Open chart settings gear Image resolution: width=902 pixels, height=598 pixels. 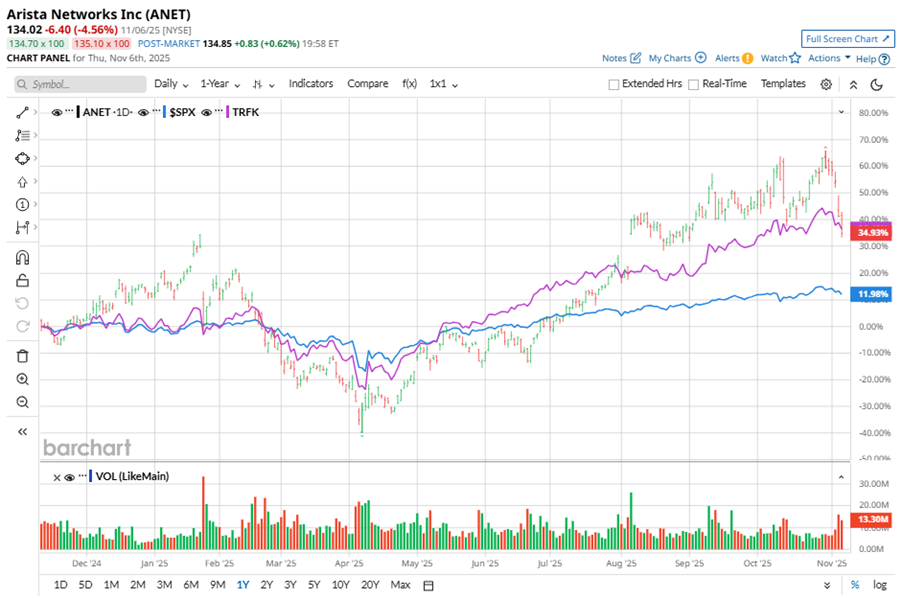[x=826, y=84]
